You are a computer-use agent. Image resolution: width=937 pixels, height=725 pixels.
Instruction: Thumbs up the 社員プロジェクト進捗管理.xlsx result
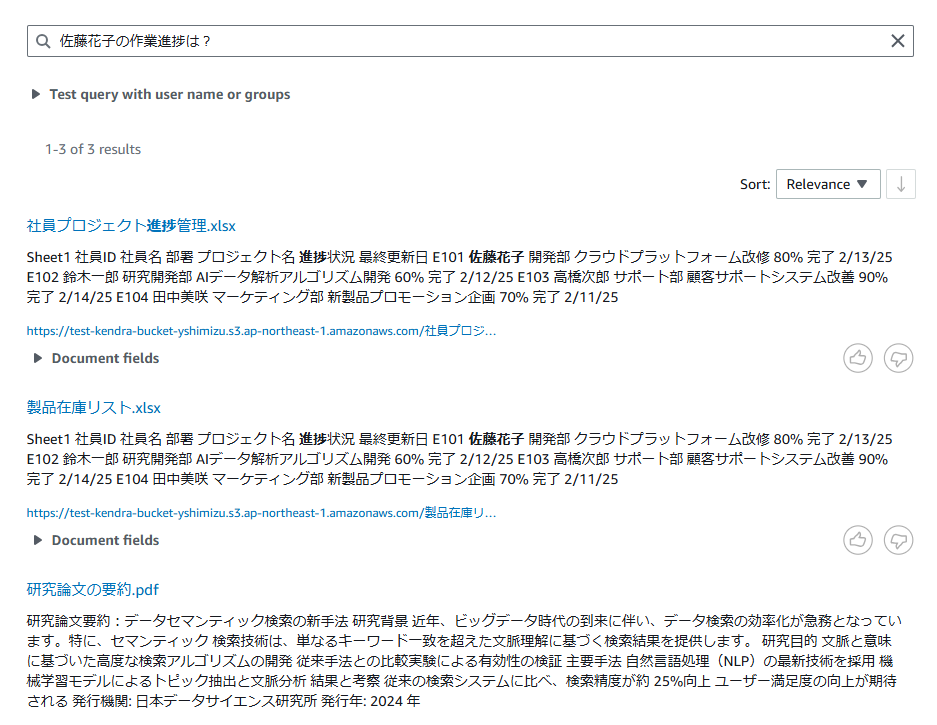[x=858, y=358]
